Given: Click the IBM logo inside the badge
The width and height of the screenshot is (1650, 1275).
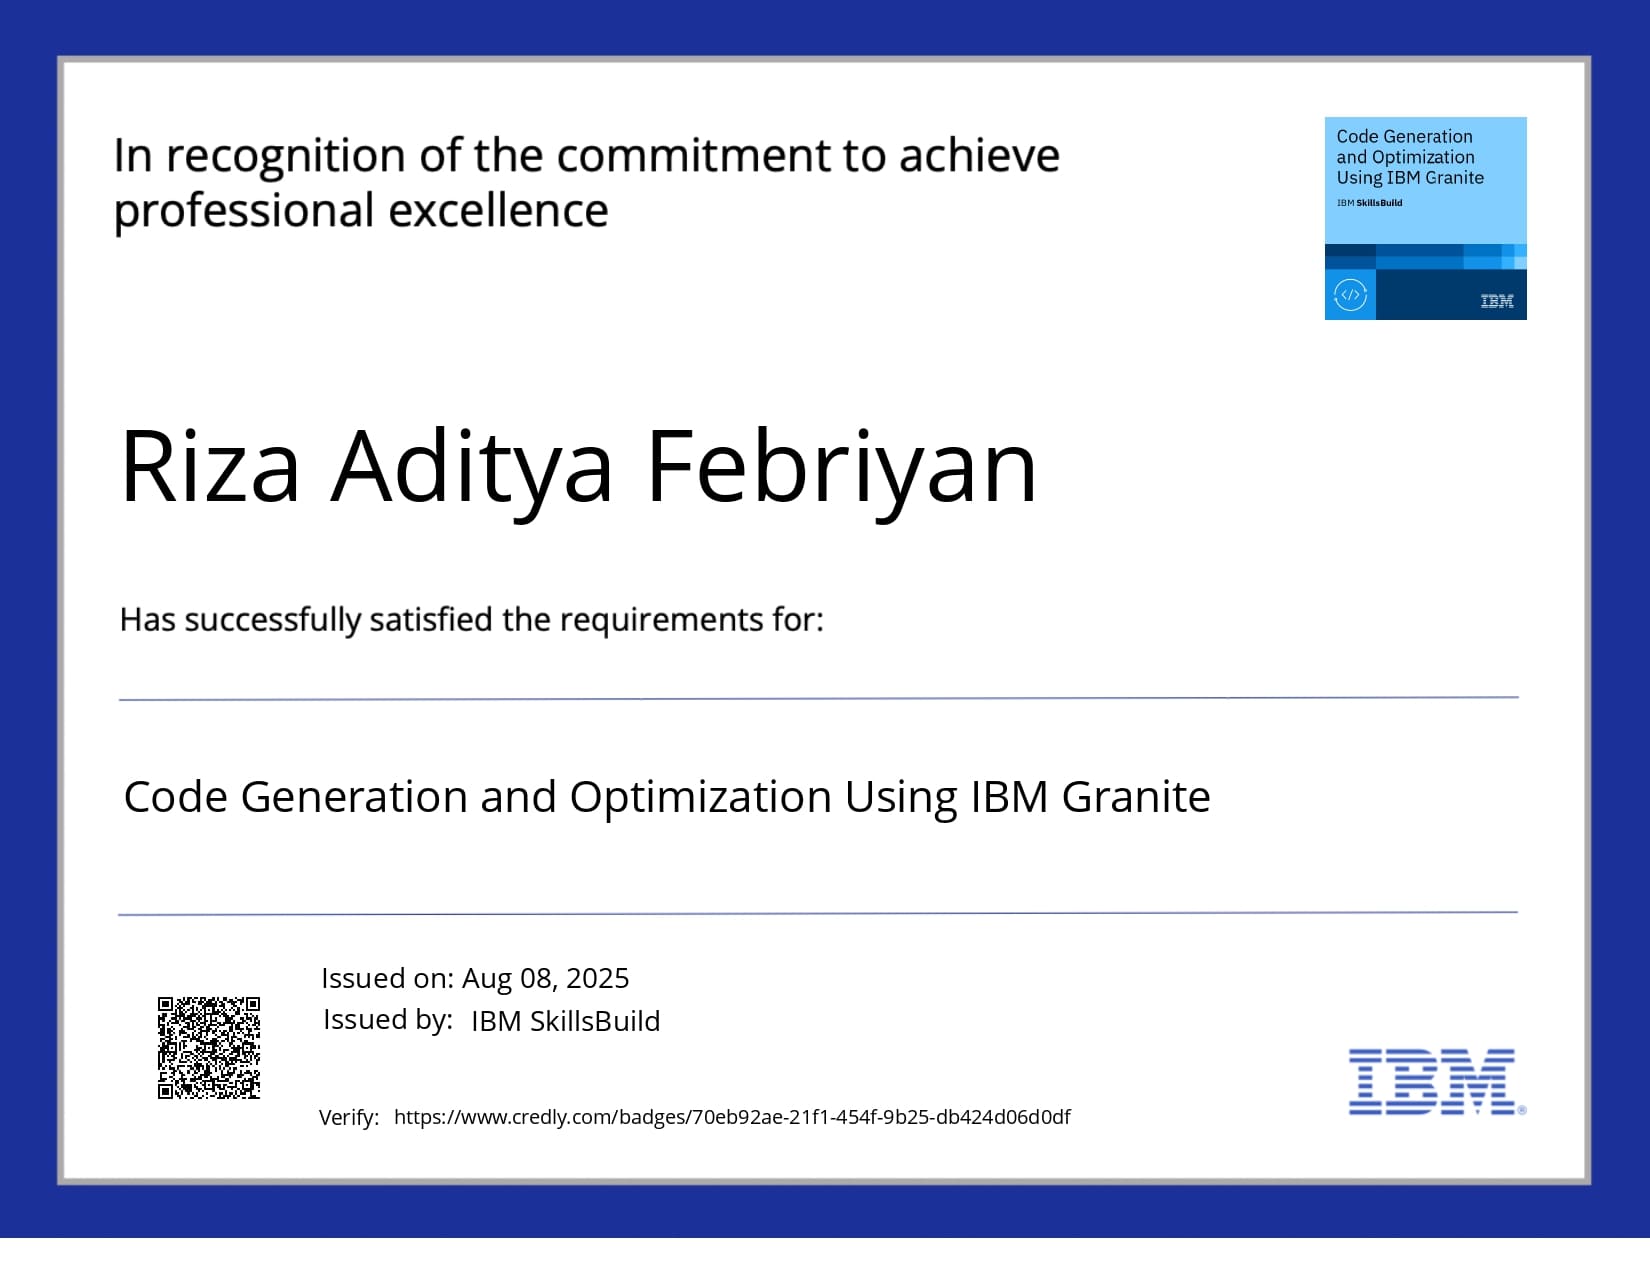Looking at the screenshot, I should [x=1496, y=301].
